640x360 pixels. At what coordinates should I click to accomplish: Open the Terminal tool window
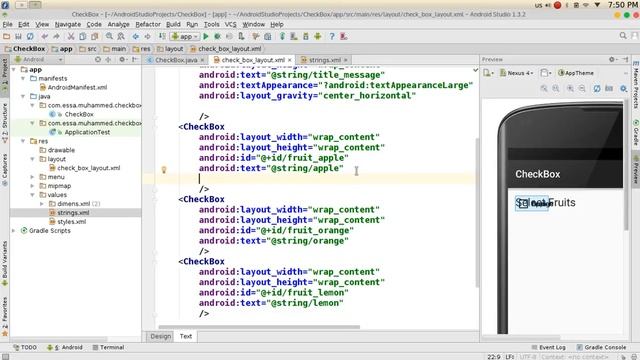tap(108, 347)
